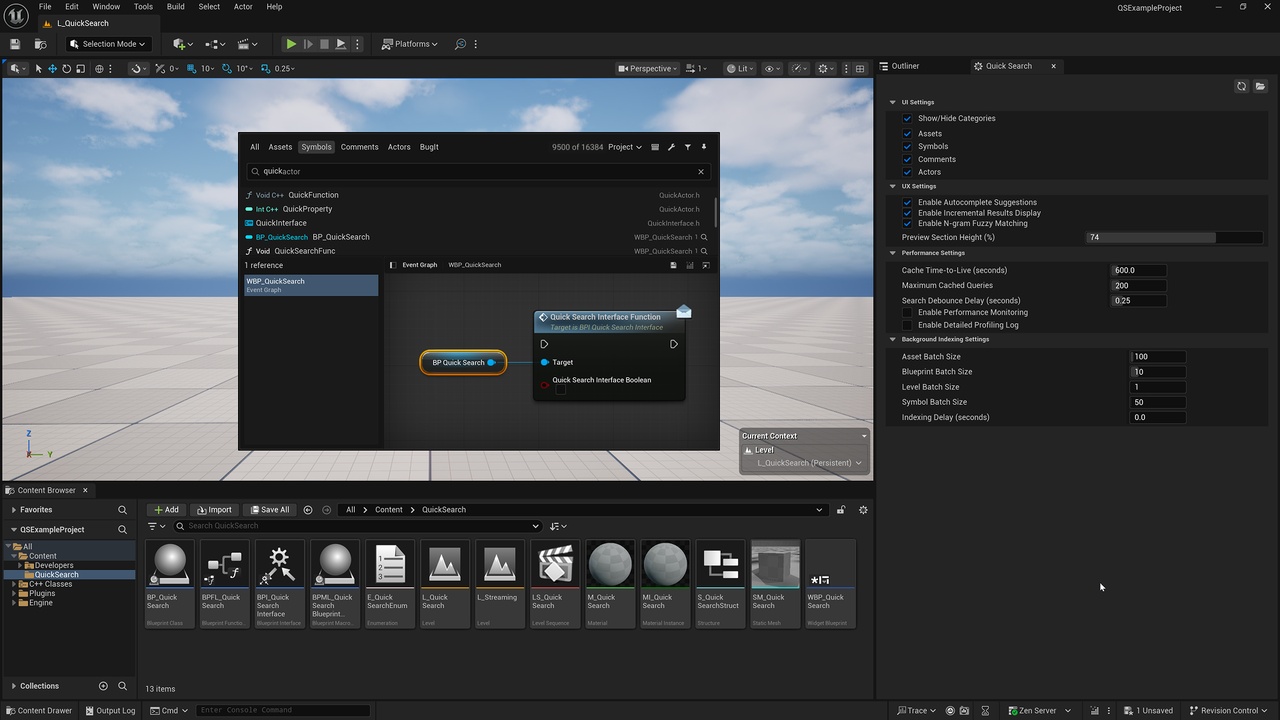Save the current level with the floppy disk icon
This screenshot has width=1280, height=720.
click(15, 44)
